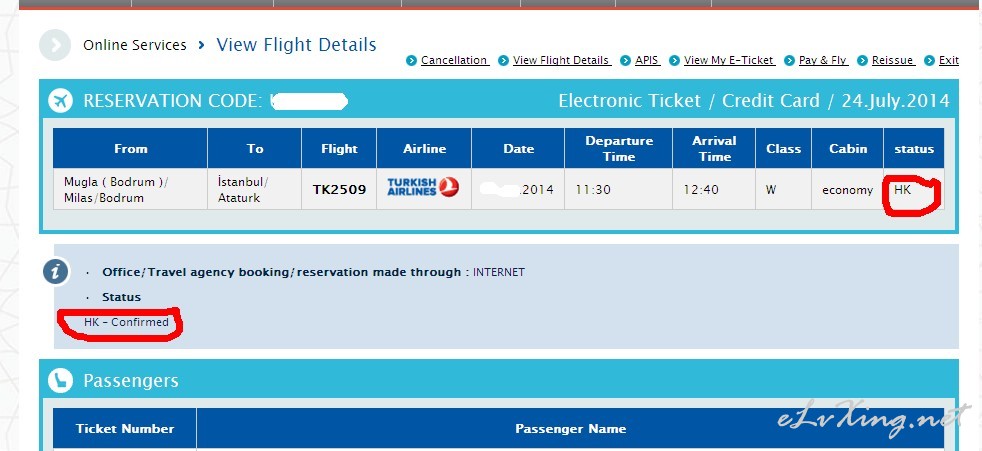Select flight number TK2509 in the table
This screenshot has height=451, width=982.
tap(339, 190)
